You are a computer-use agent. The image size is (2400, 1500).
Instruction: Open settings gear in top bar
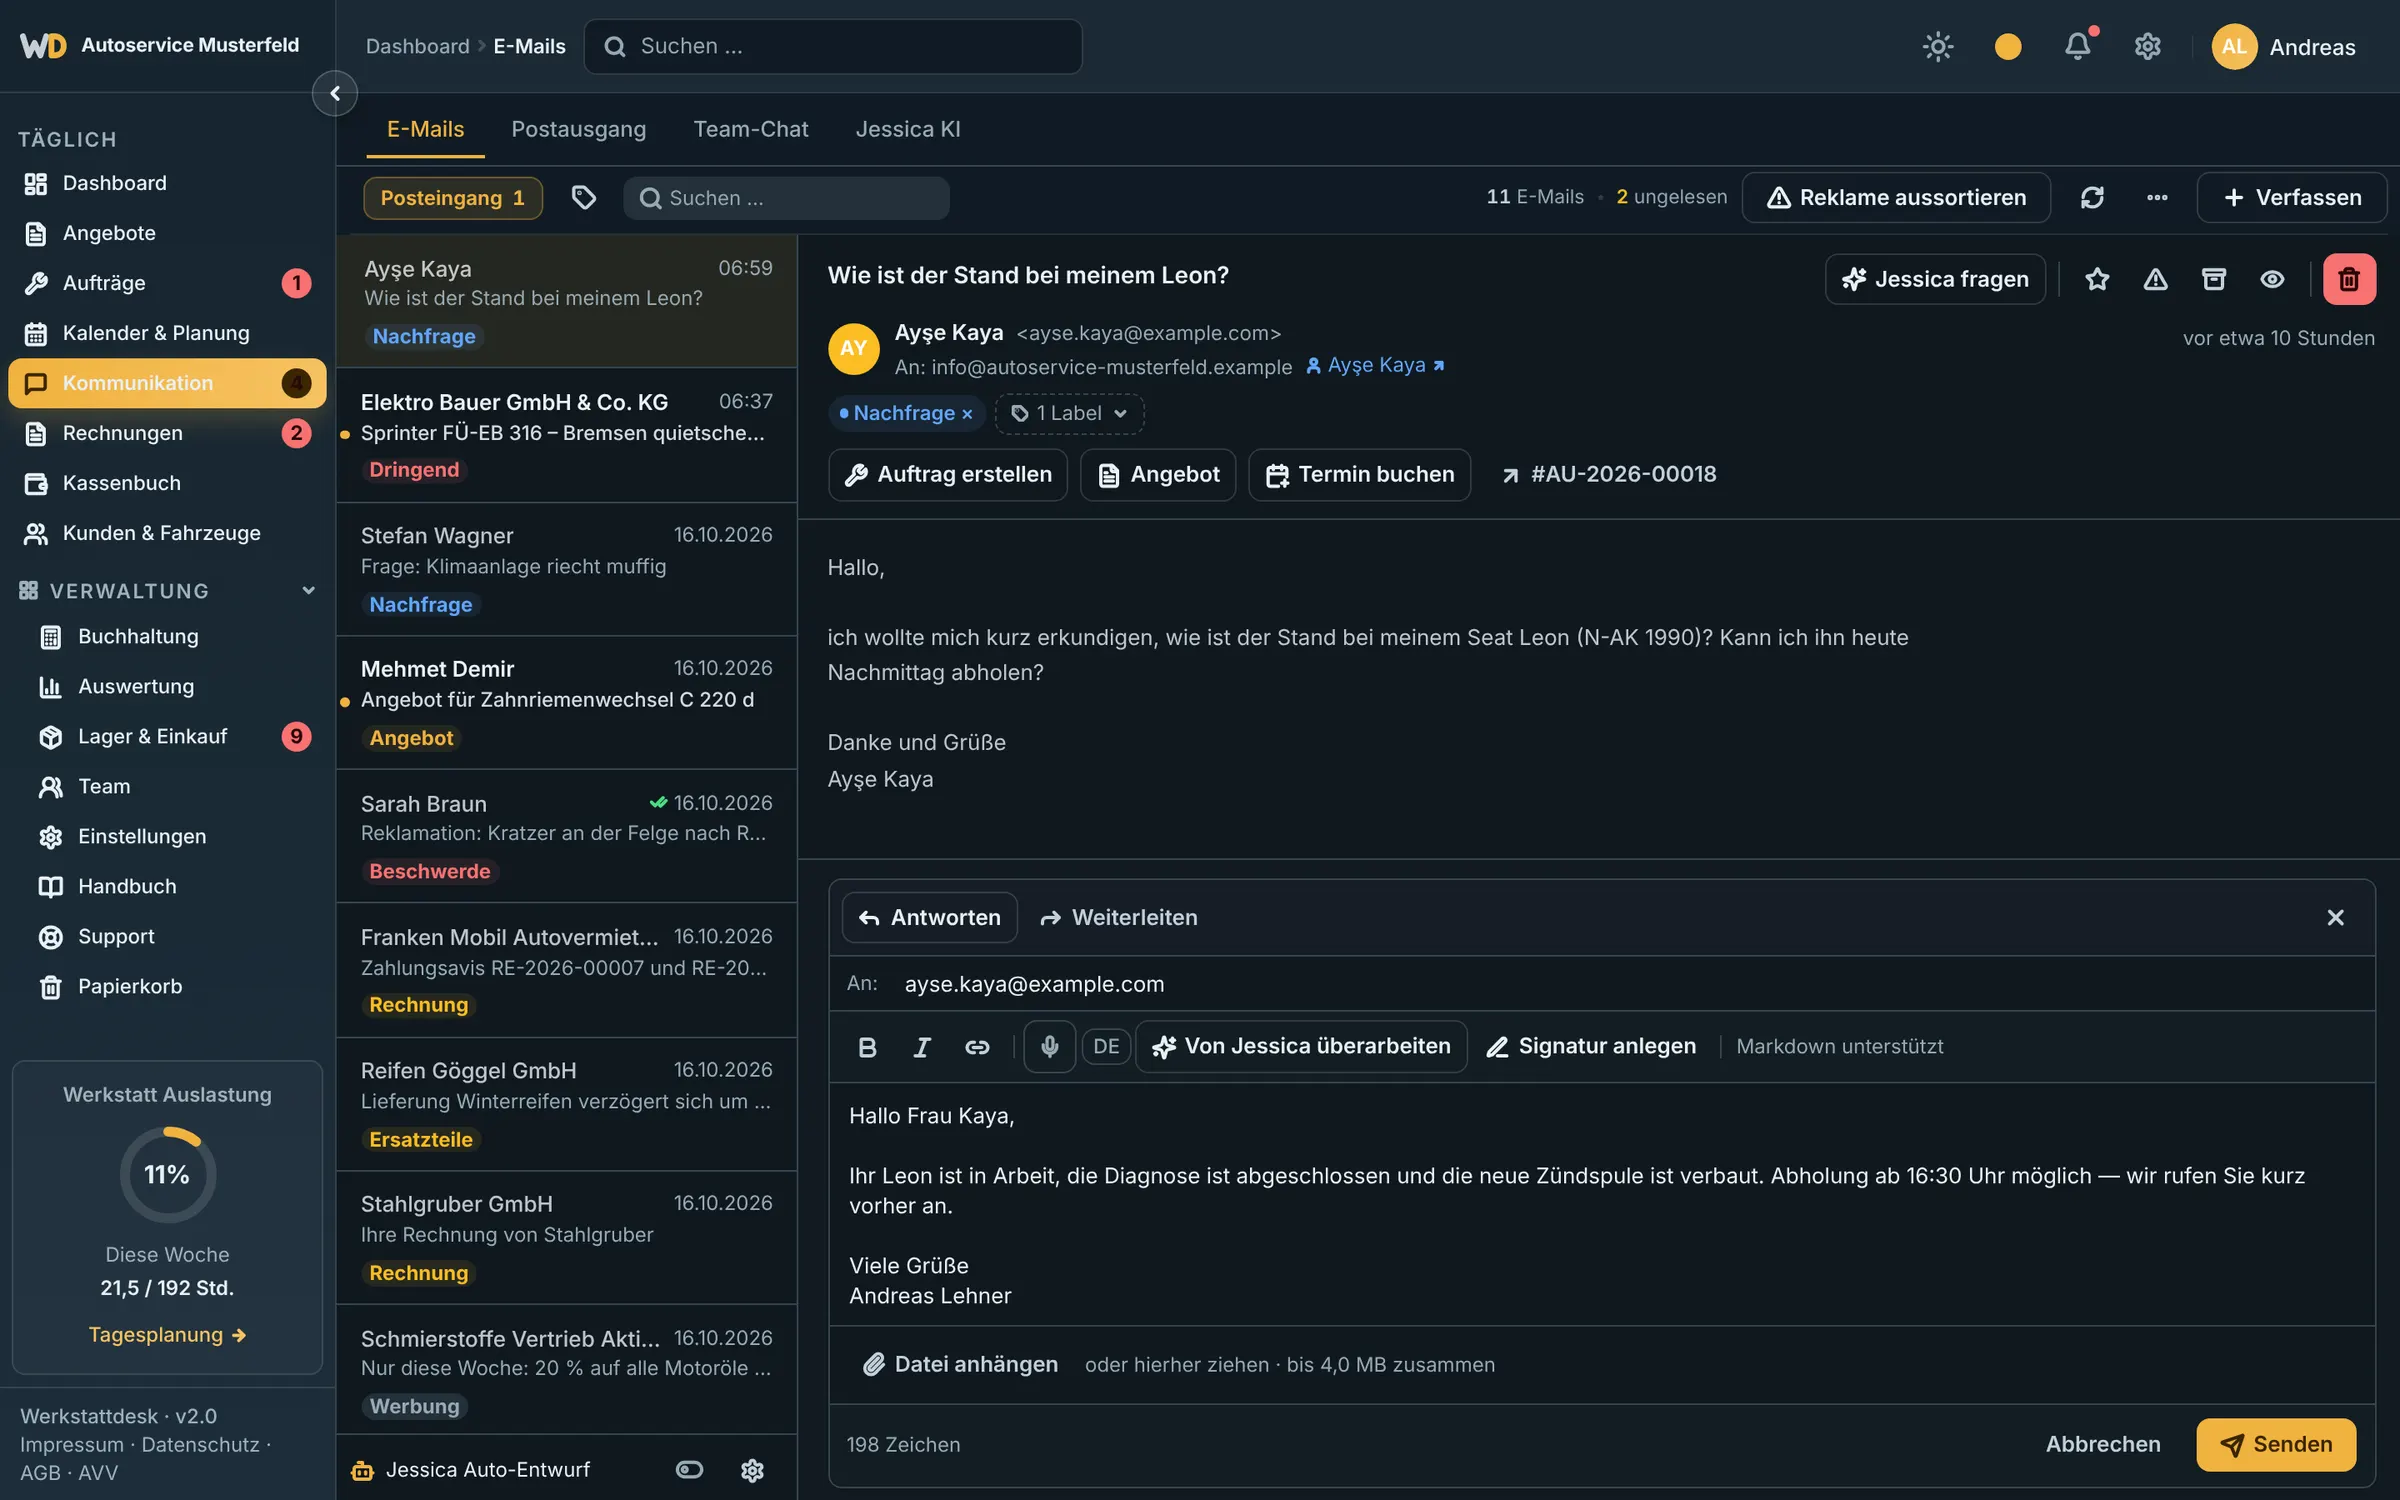click(x=2147, y=46)
